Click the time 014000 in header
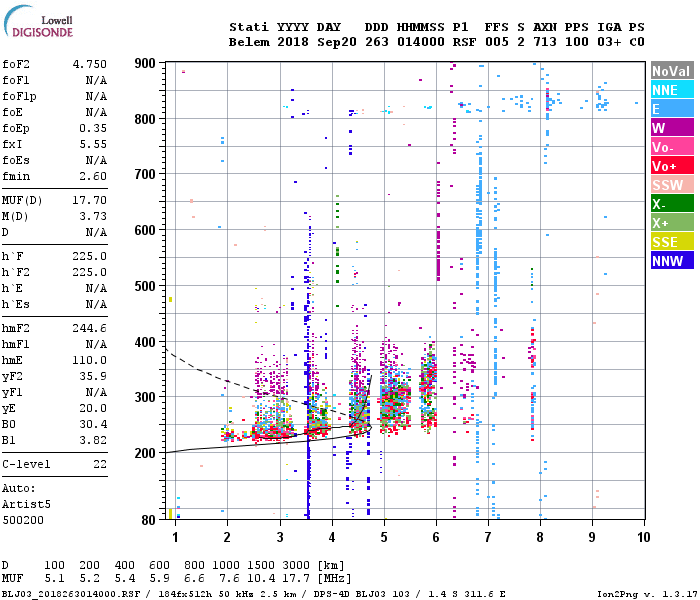This screenshot has height=600, width=700. [421, 42]
